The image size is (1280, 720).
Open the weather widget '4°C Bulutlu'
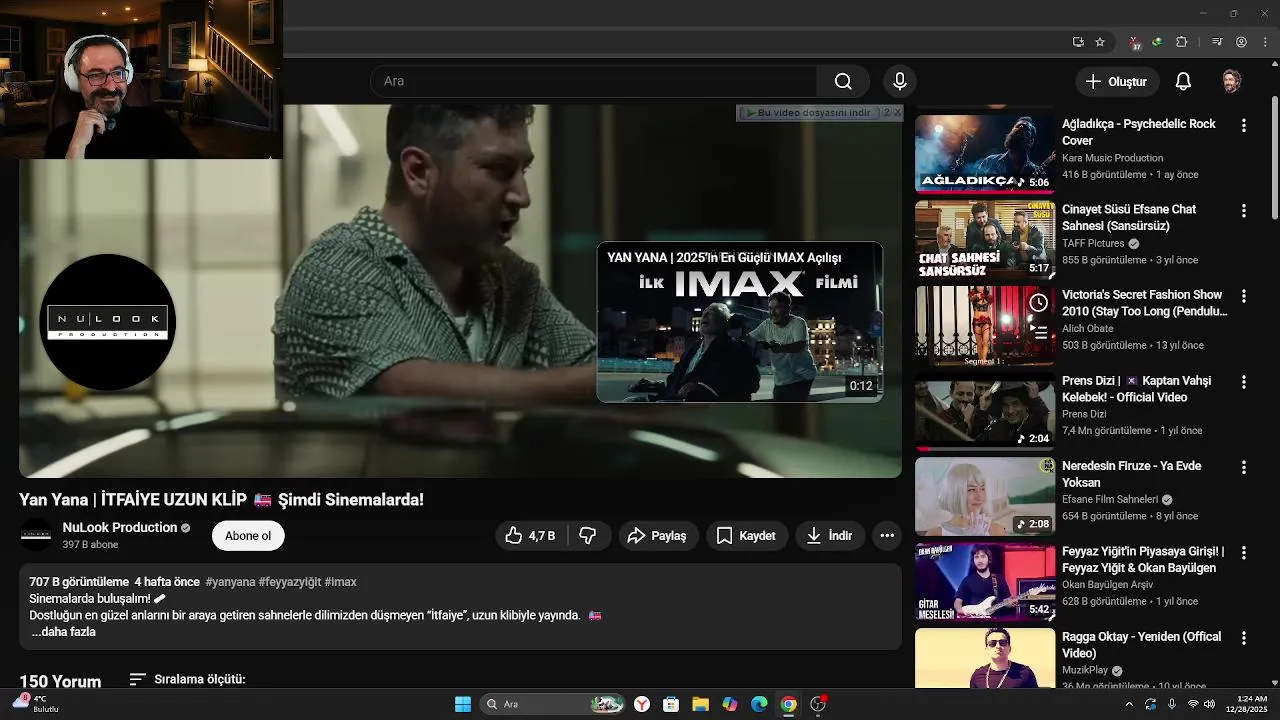point(35,704)
